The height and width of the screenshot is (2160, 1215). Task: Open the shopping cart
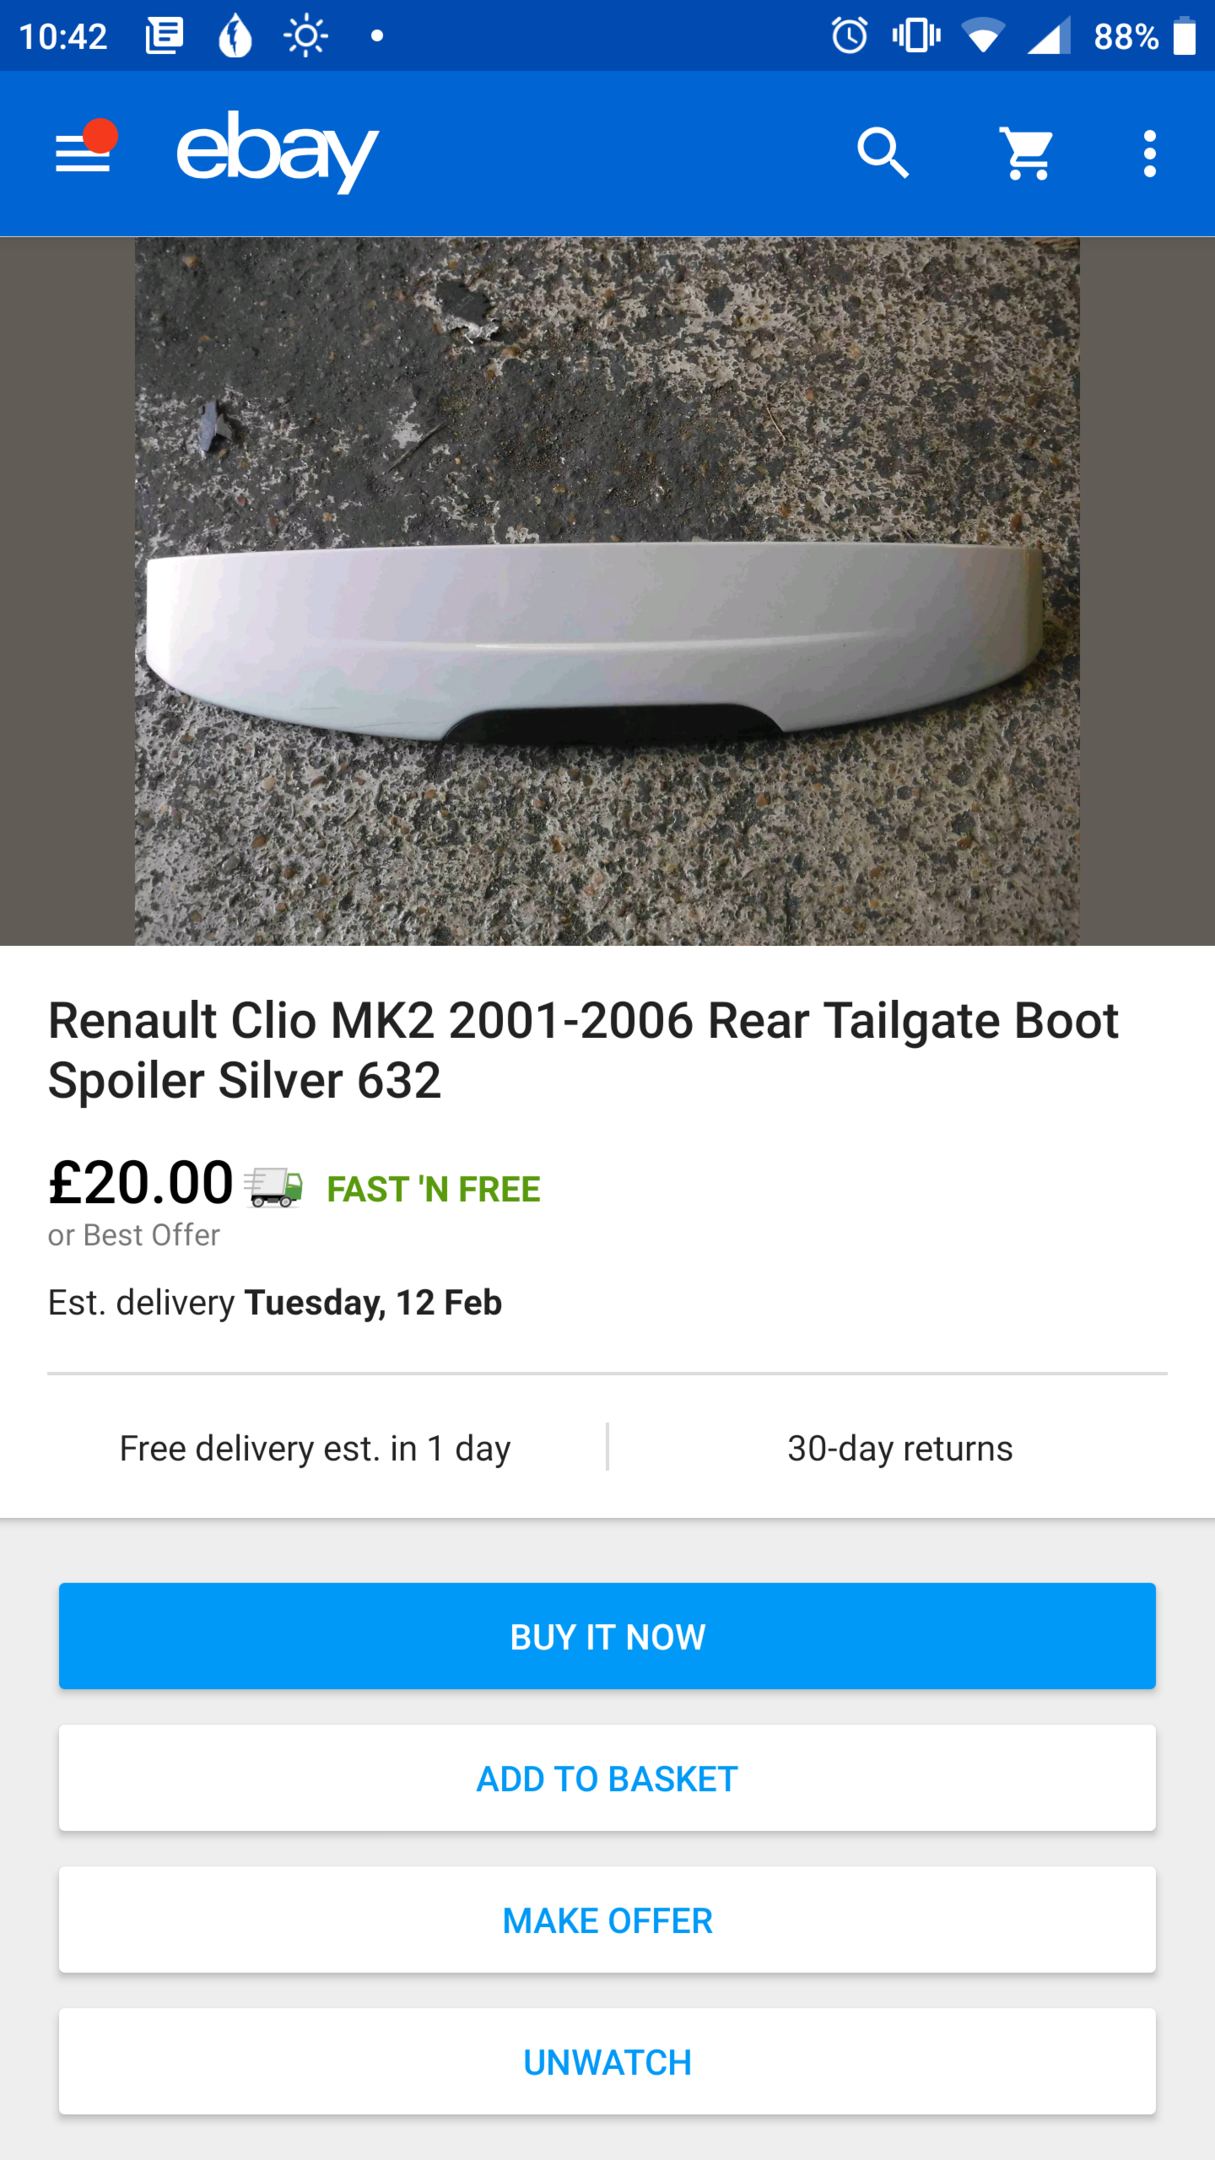1027,153
